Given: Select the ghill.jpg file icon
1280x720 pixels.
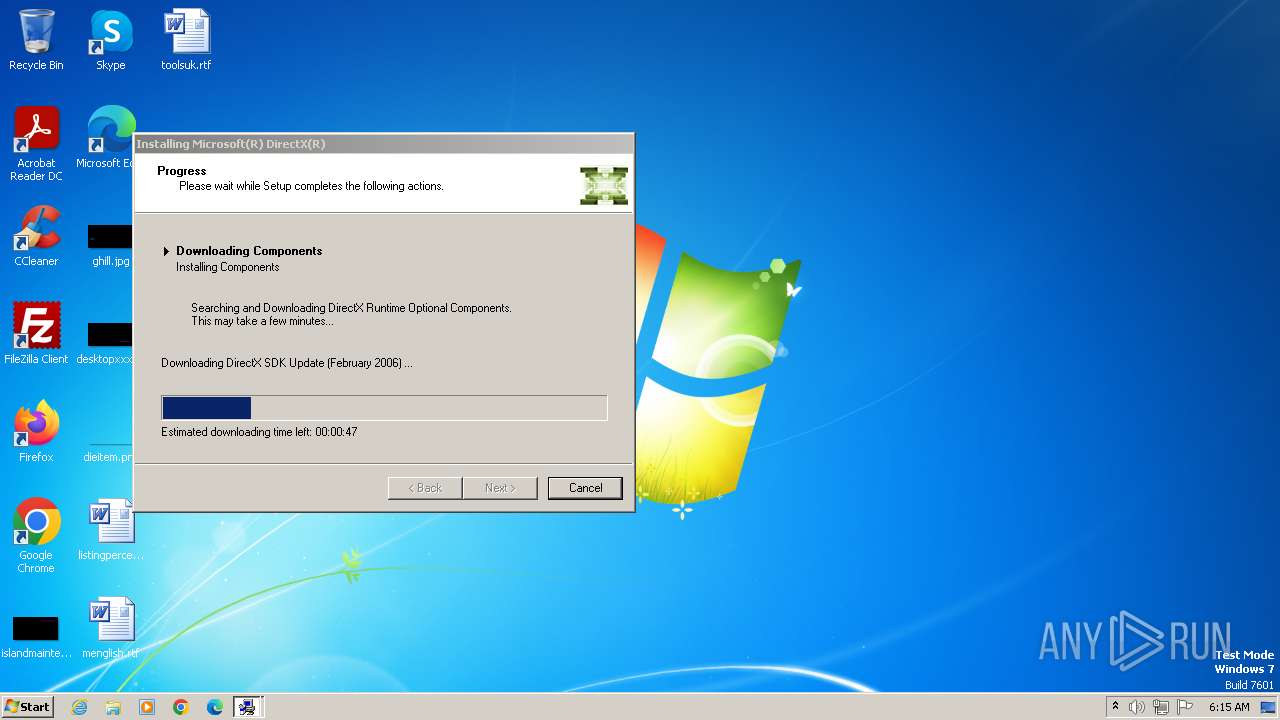Looking at the screenshot, I should [x=110, y=245].
